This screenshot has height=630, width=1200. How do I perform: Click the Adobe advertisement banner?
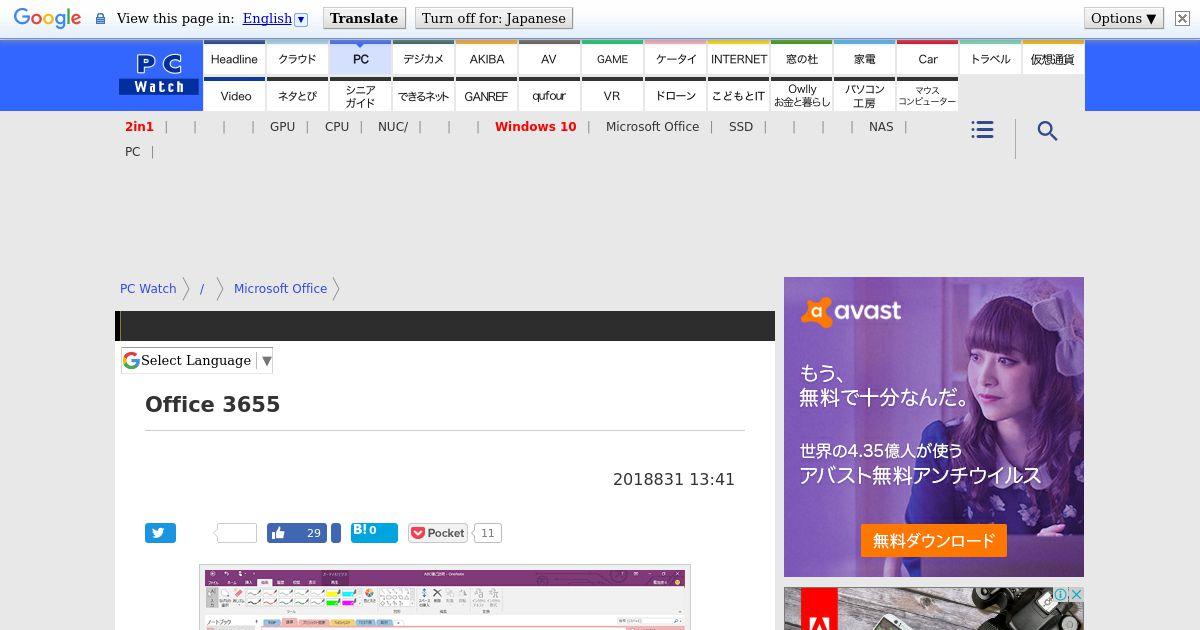click(933, 608)
